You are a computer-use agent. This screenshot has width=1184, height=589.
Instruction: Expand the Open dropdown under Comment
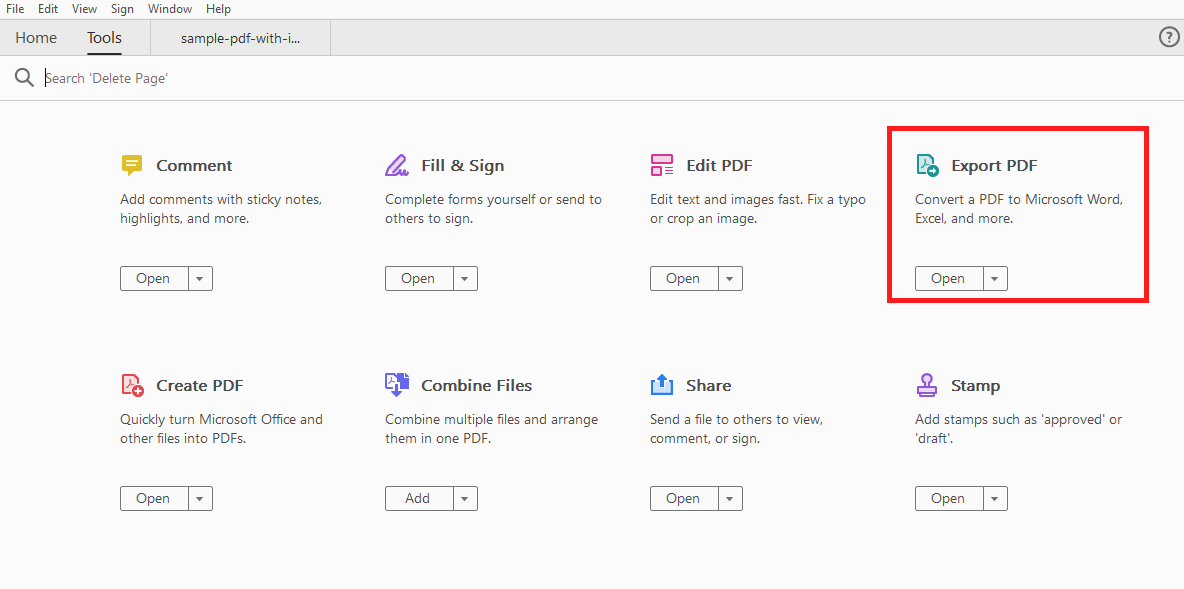pyautogui.click(x=201, y=278)
